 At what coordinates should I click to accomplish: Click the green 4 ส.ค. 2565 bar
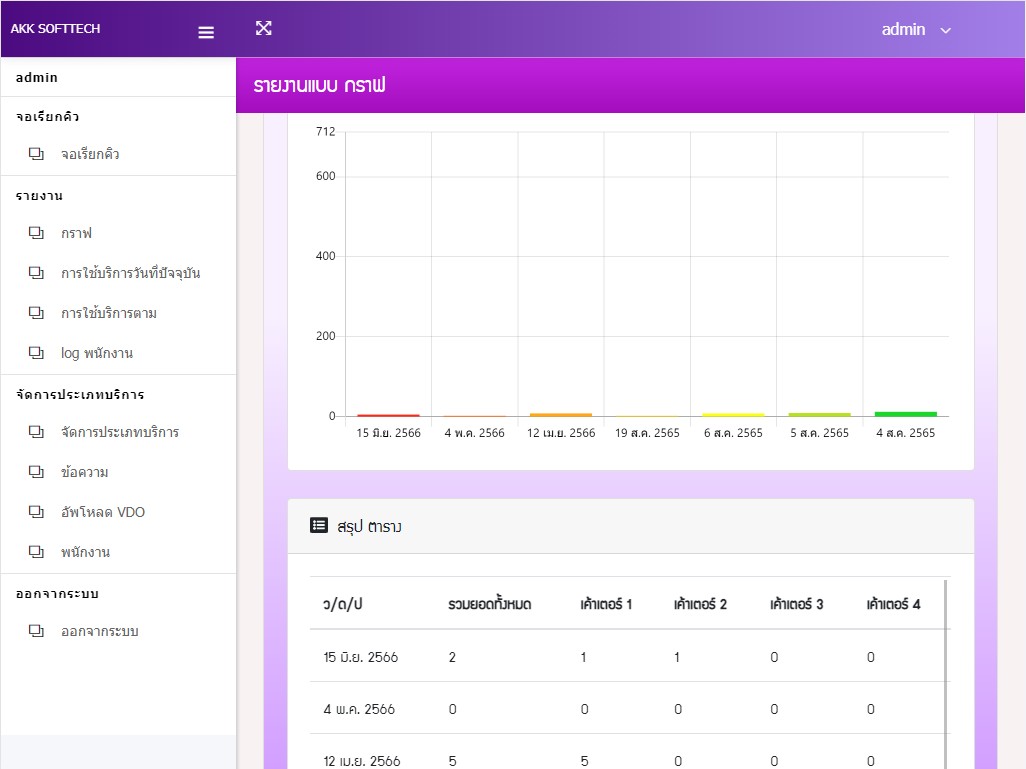(905, 413)
